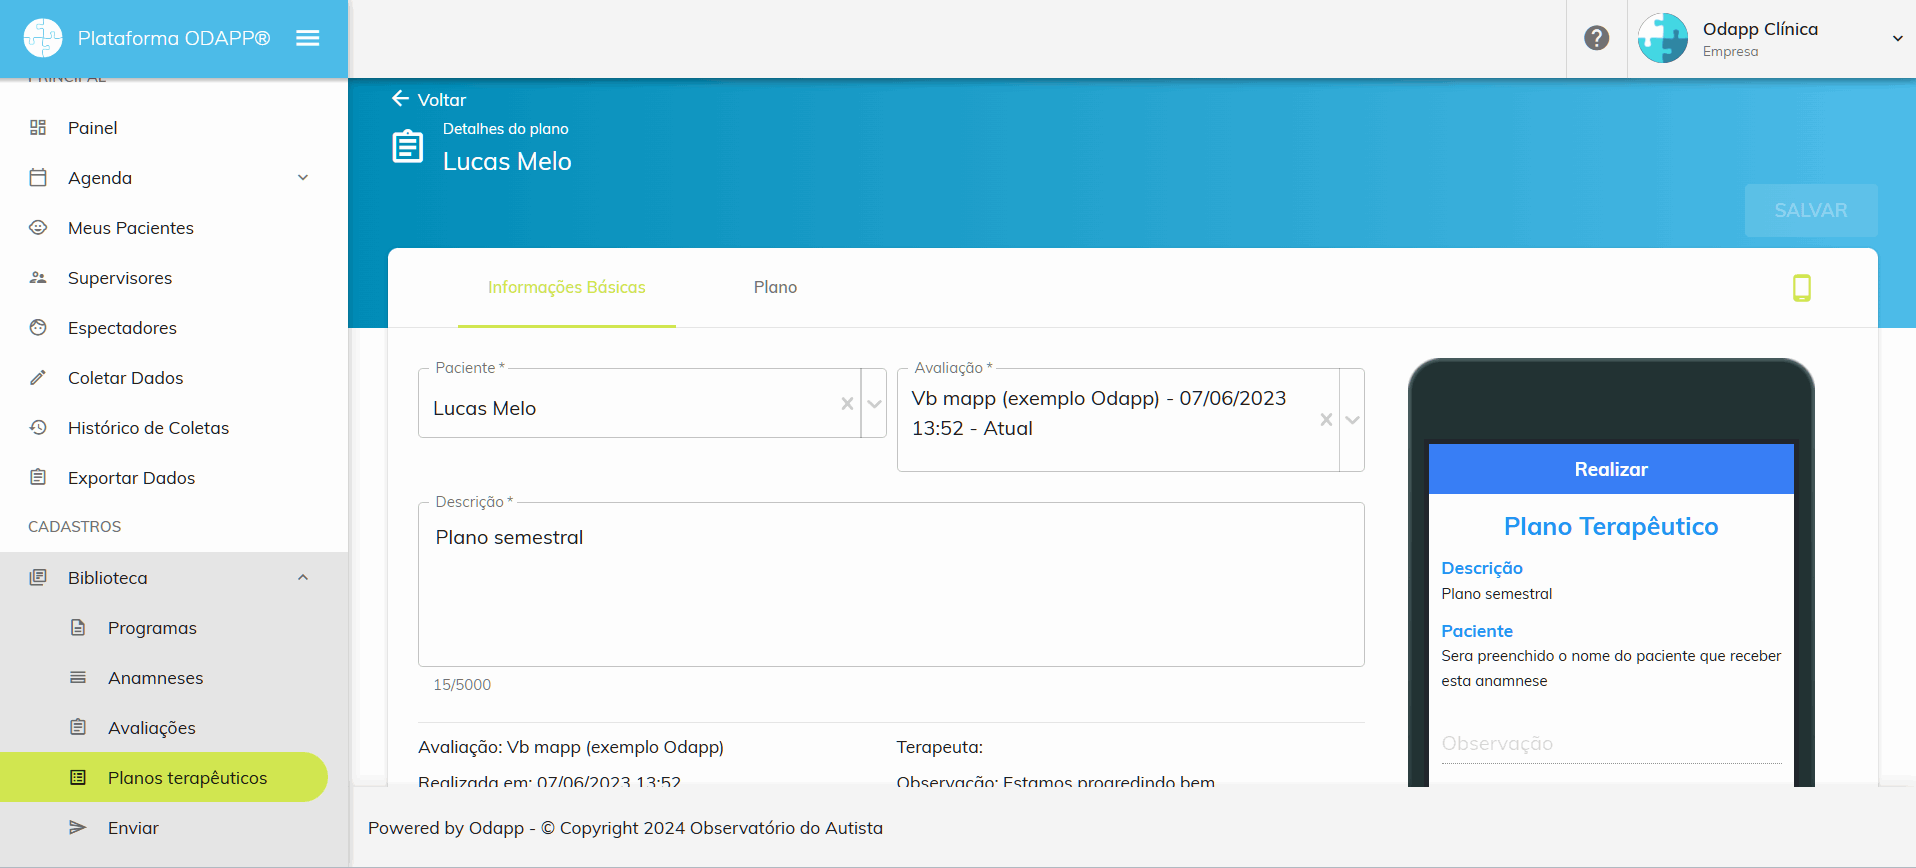This screenshot has width=1916, height=868.
Task: Click the Agenda calendar icon
Action: tap(38, 177)
